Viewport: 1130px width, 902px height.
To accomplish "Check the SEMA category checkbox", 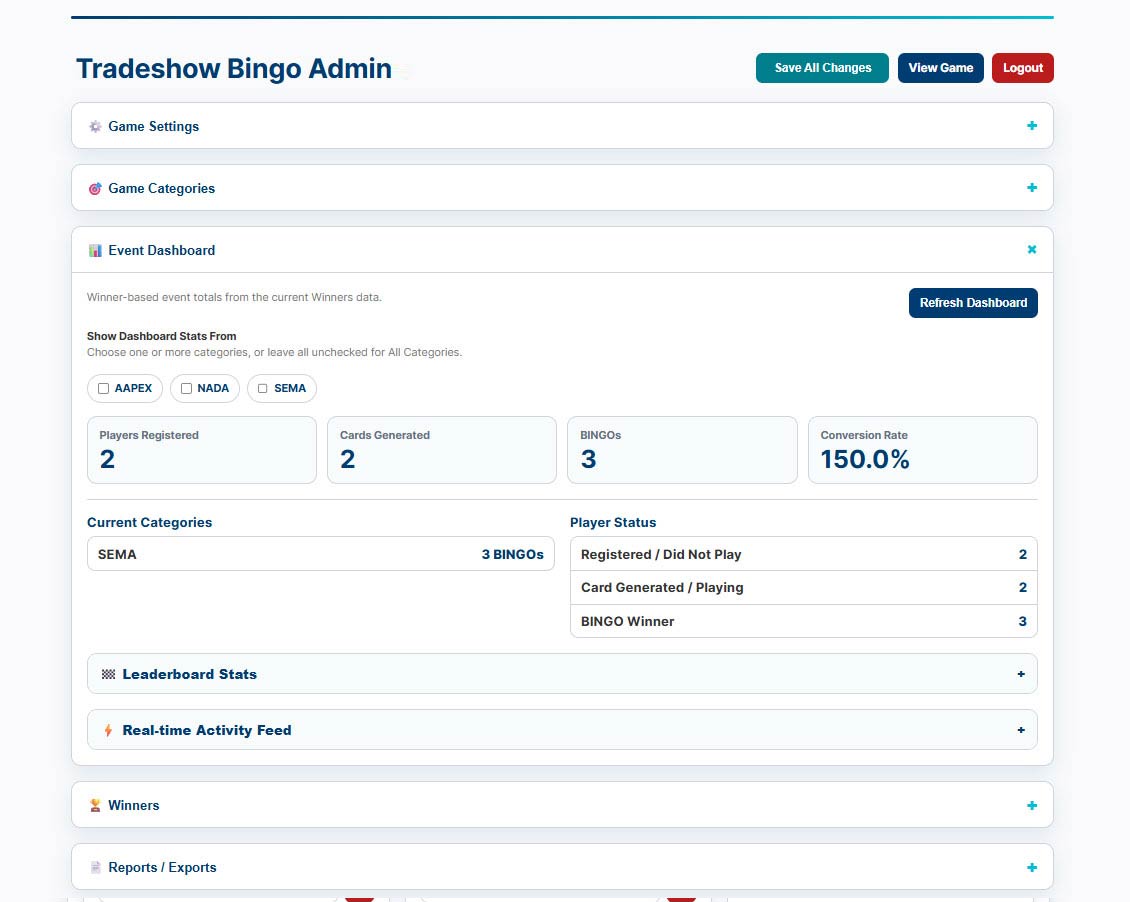I will click(262, 388).
